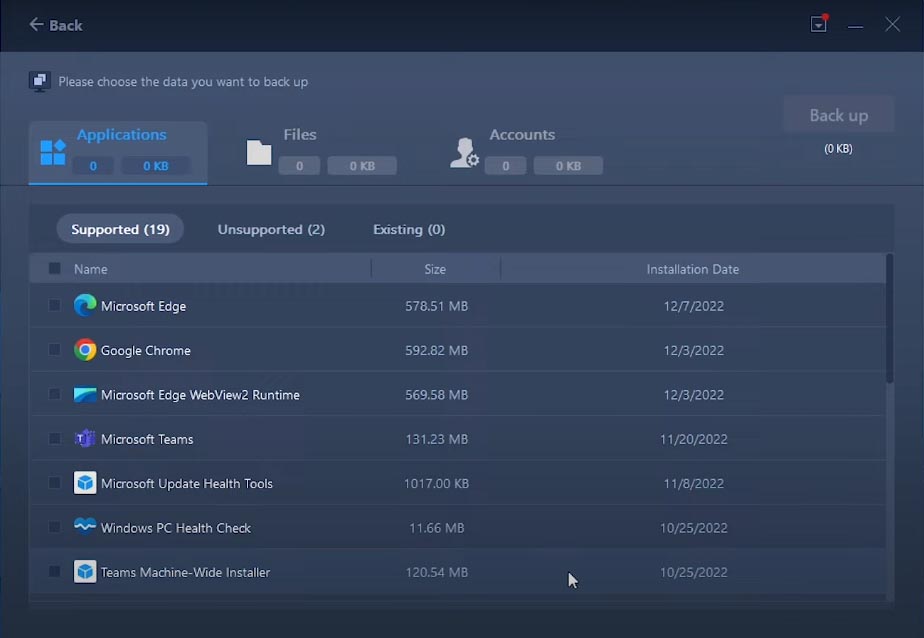Check the Teams Machine-Wide Installer checkbox
924x638 pixels.
pos(54,571)
